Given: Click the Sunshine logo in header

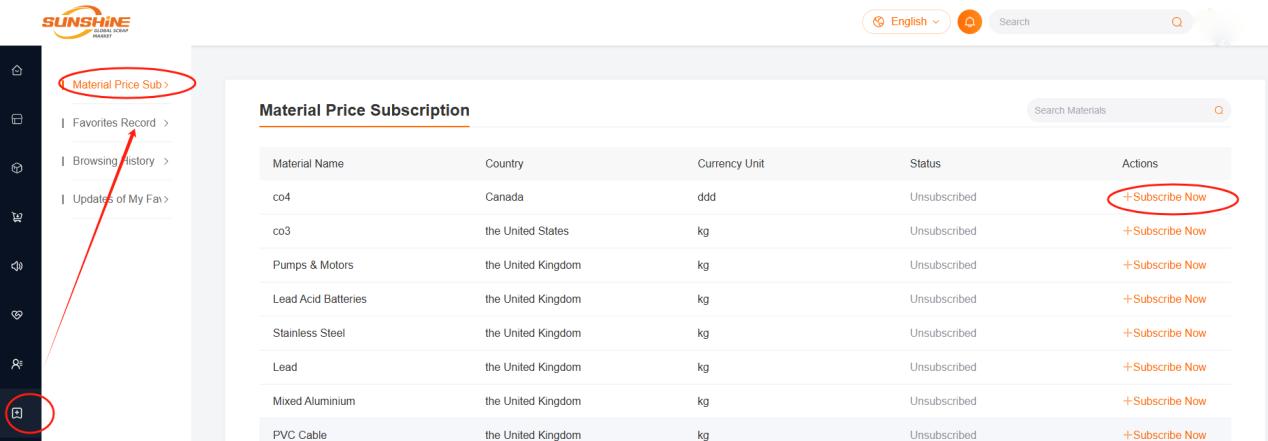Looking at the screenshot, I should pyautogui.click(x=88, y=21).
